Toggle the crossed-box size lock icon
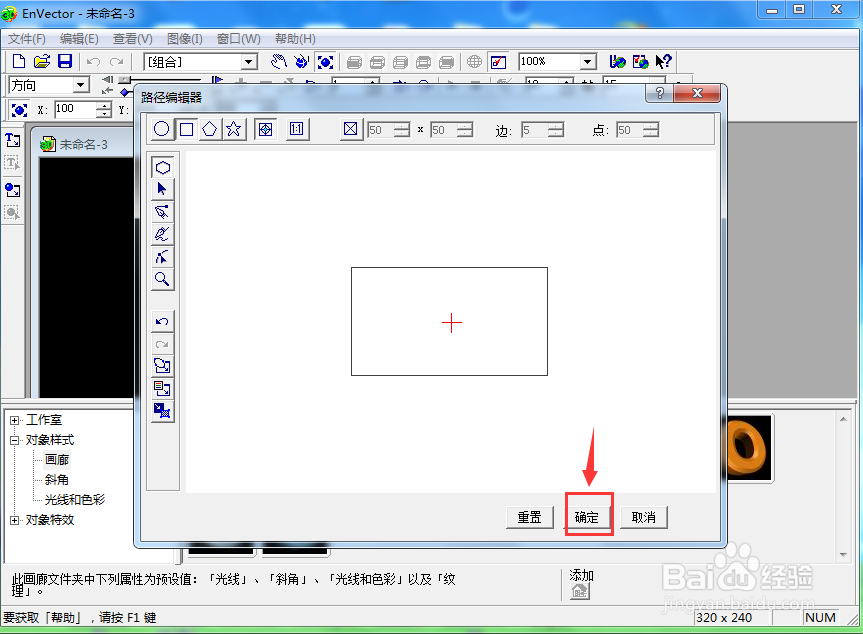The height and width of the screenshot is (634, 863). click(x=351, y=129)
